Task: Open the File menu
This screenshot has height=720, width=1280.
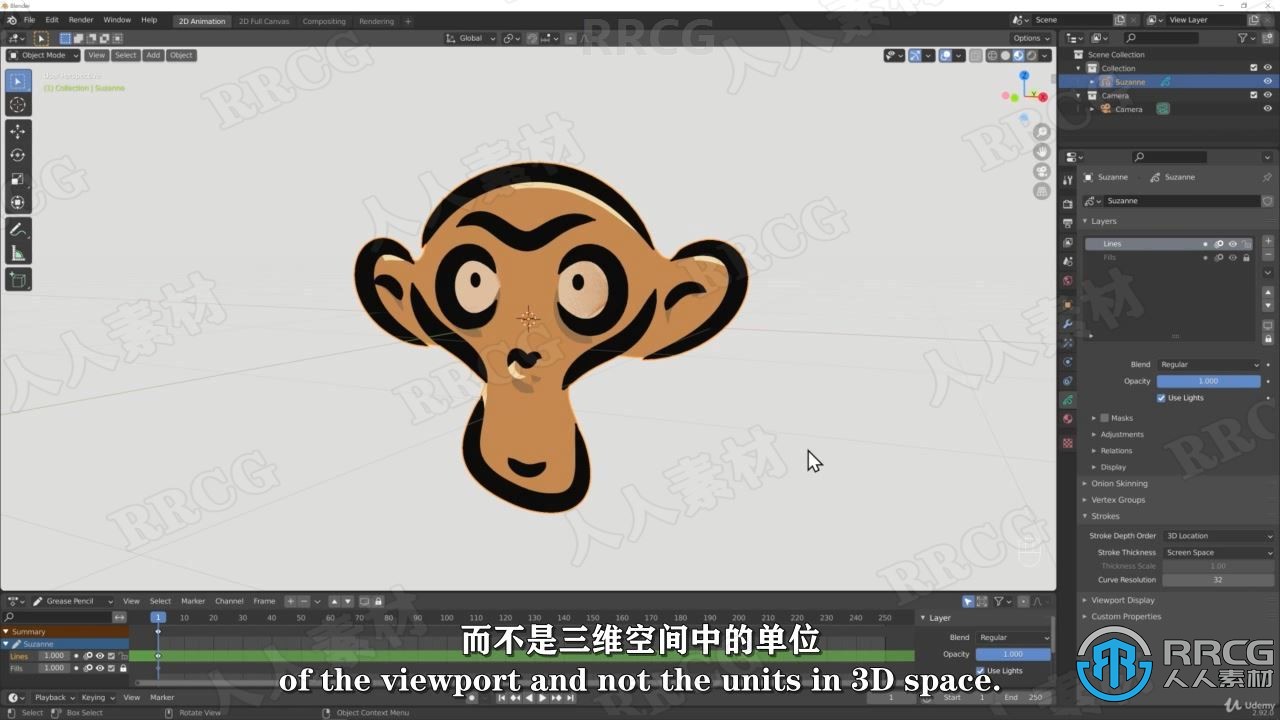Action: click(x=29, y=20)
